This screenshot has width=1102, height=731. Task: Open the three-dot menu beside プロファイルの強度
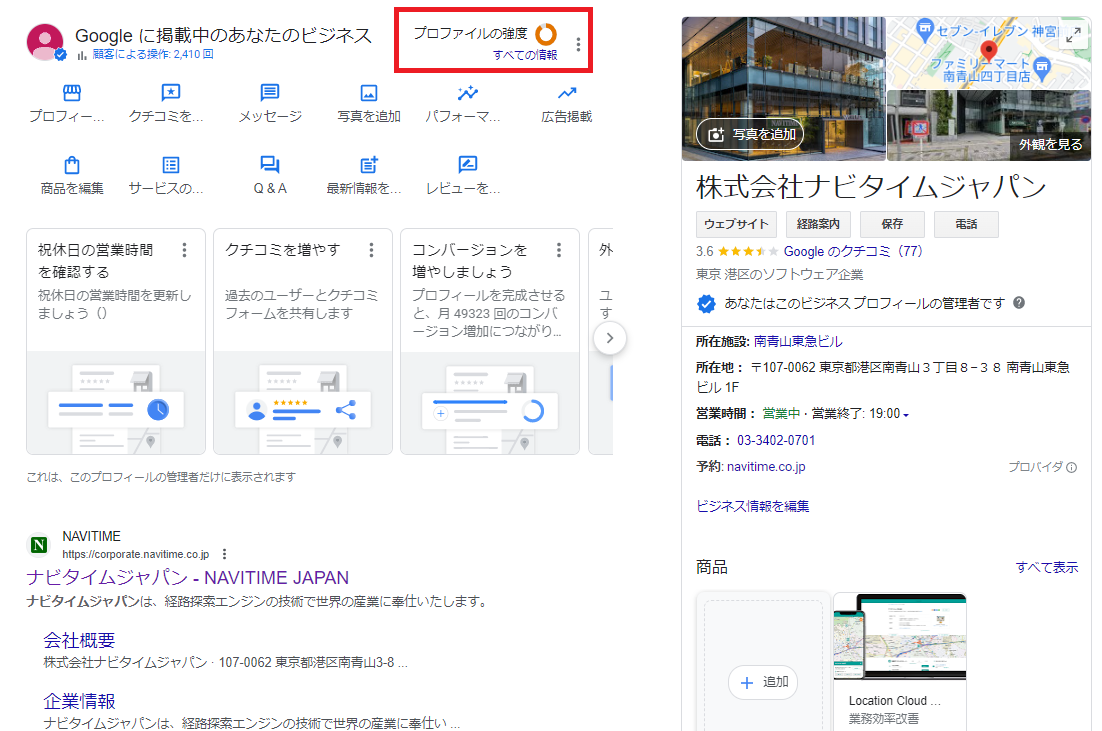578,44
